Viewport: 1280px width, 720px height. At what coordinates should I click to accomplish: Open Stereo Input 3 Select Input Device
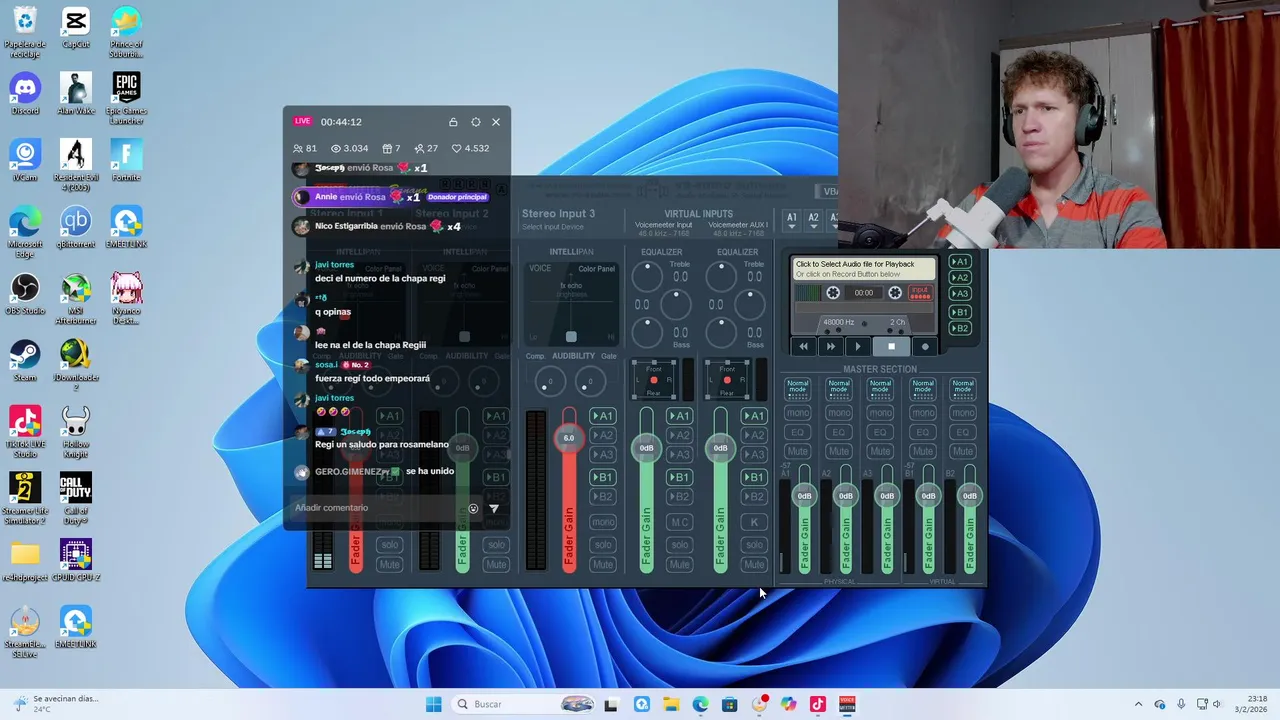tap(552, 227)
